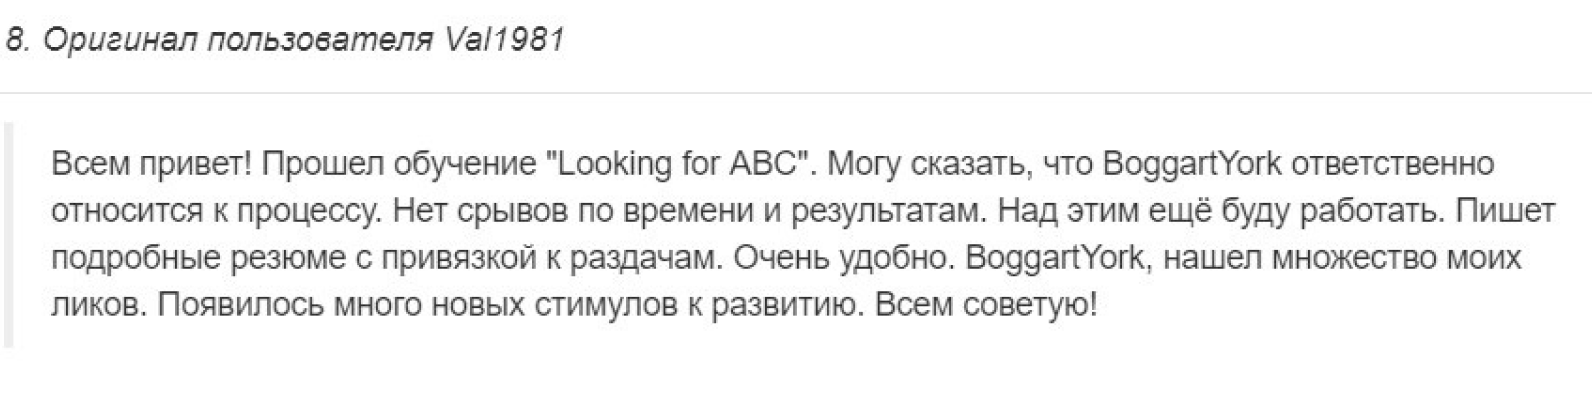Click the horizontal divider under the heading
This screenshot has width=1592, height=404.
(796, 93)
